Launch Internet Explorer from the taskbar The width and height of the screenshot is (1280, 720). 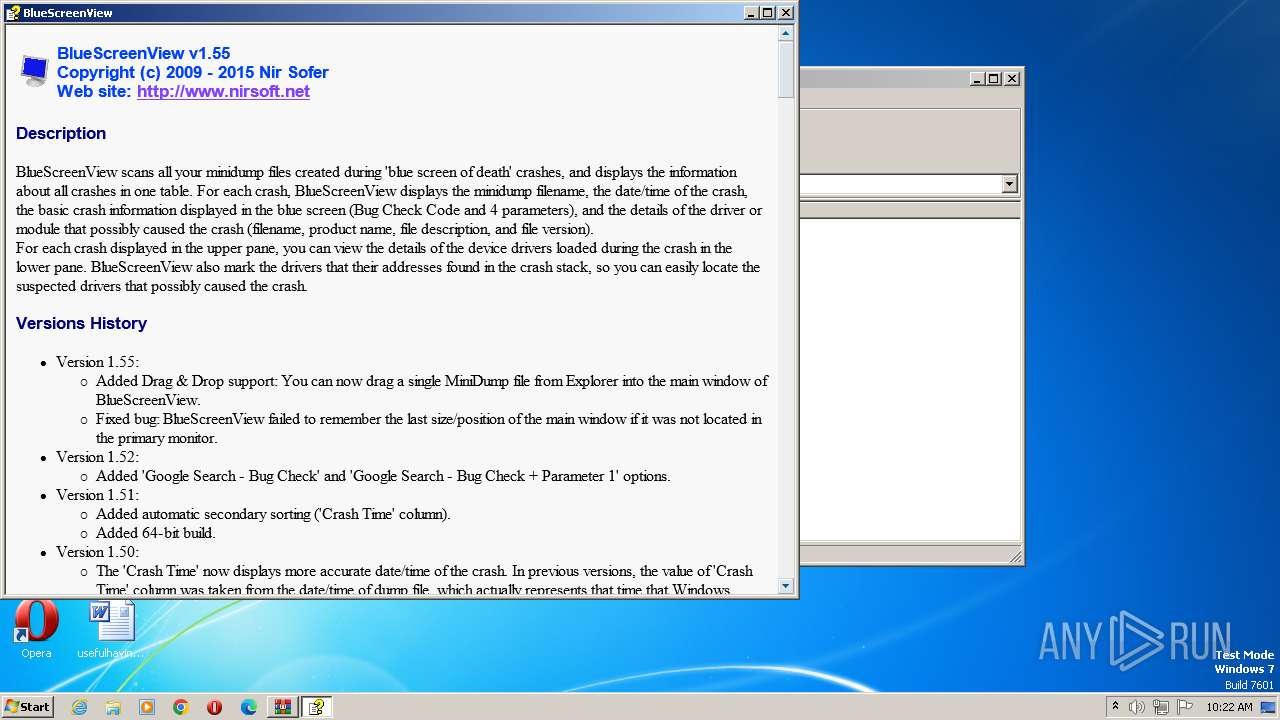coord(79,707)
